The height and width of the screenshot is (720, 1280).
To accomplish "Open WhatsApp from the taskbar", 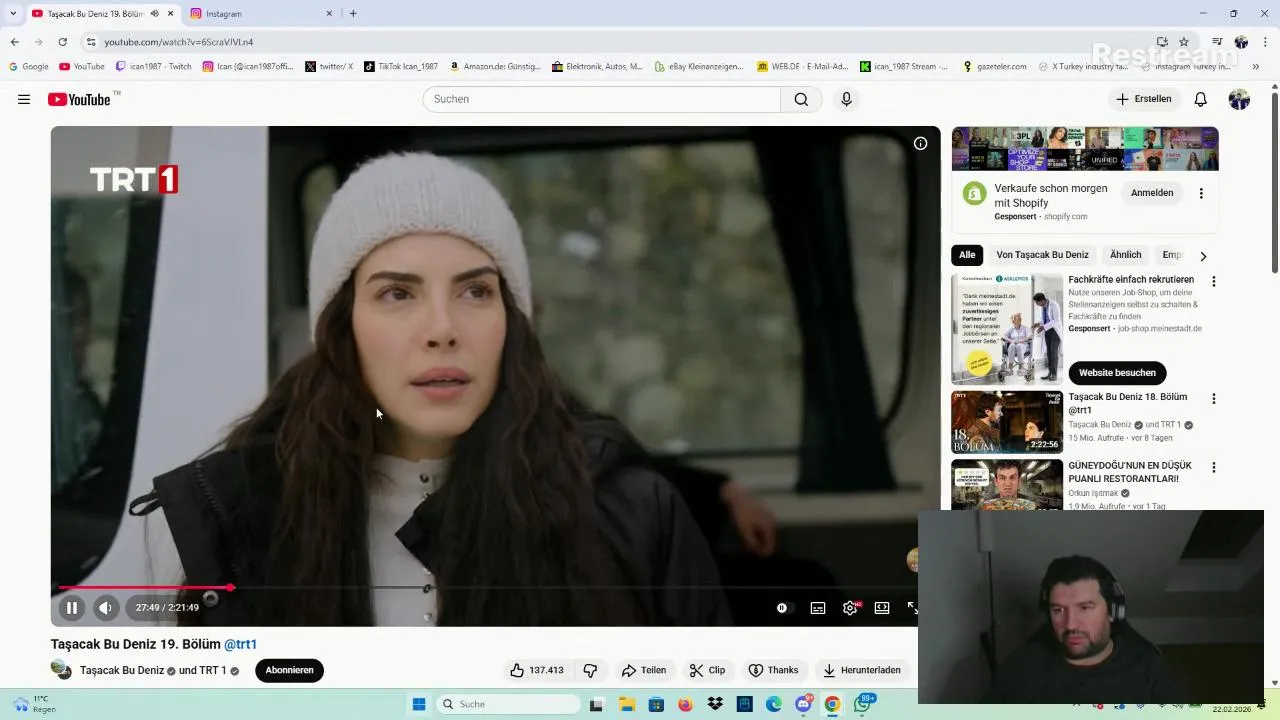I will (862, 704).
